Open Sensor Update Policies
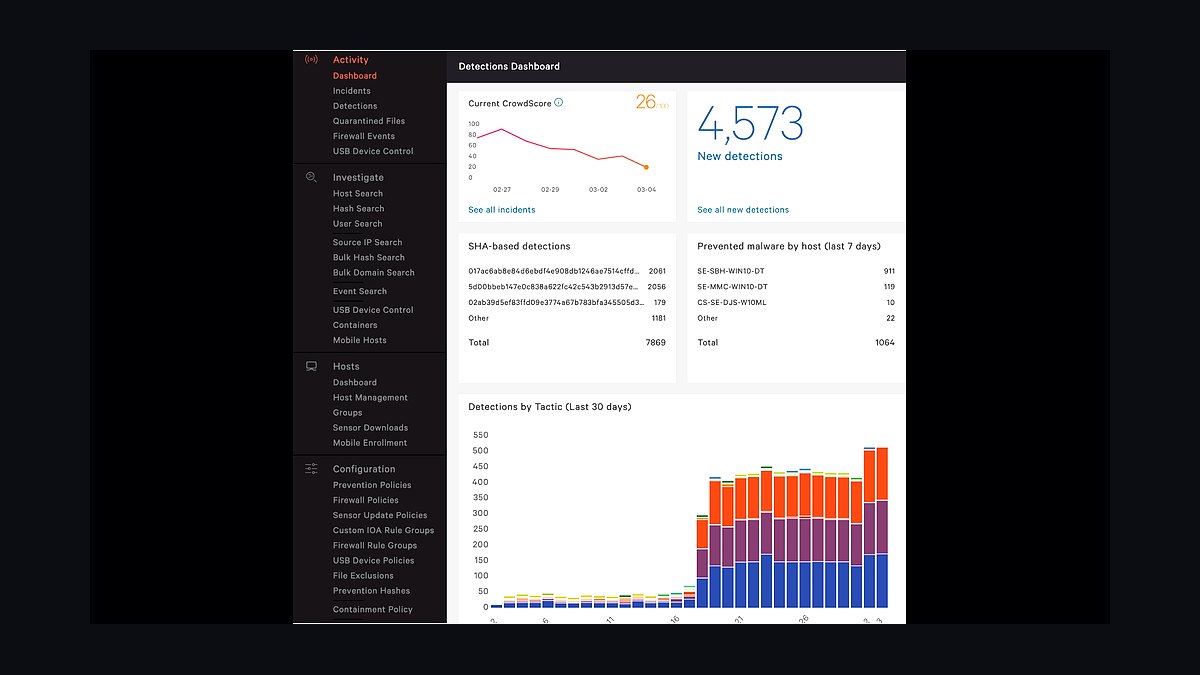Viewport: 1200px width, 675px height. 380,515
